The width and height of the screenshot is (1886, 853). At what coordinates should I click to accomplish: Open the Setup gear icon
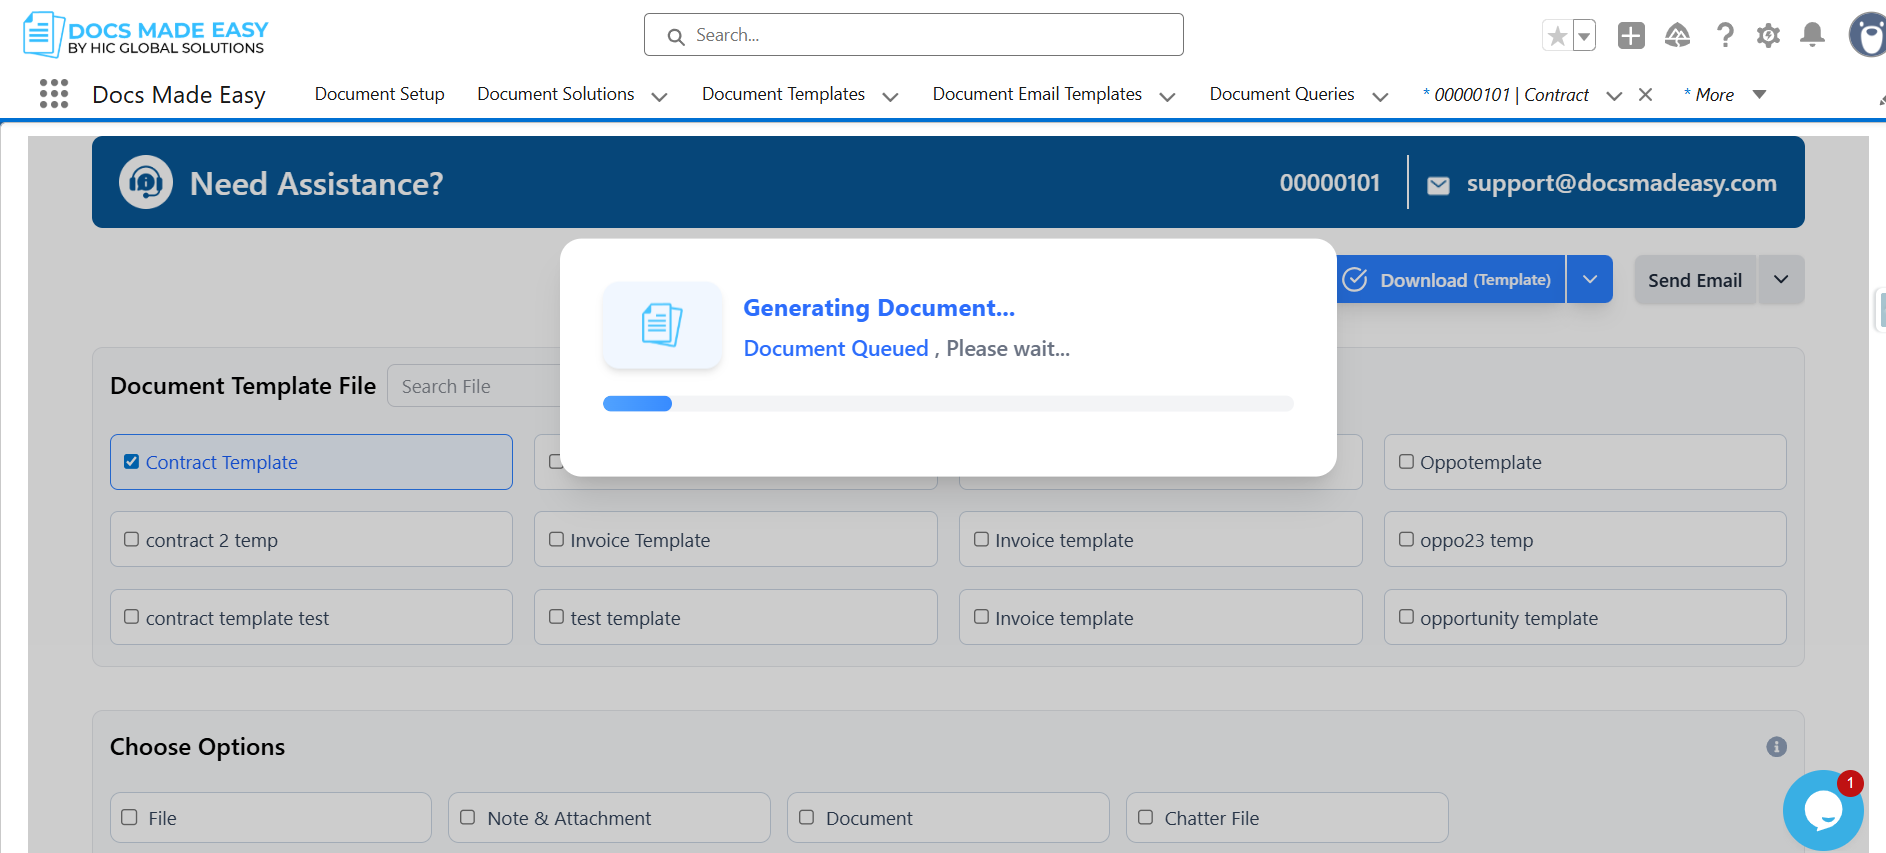pos(1768,36)
